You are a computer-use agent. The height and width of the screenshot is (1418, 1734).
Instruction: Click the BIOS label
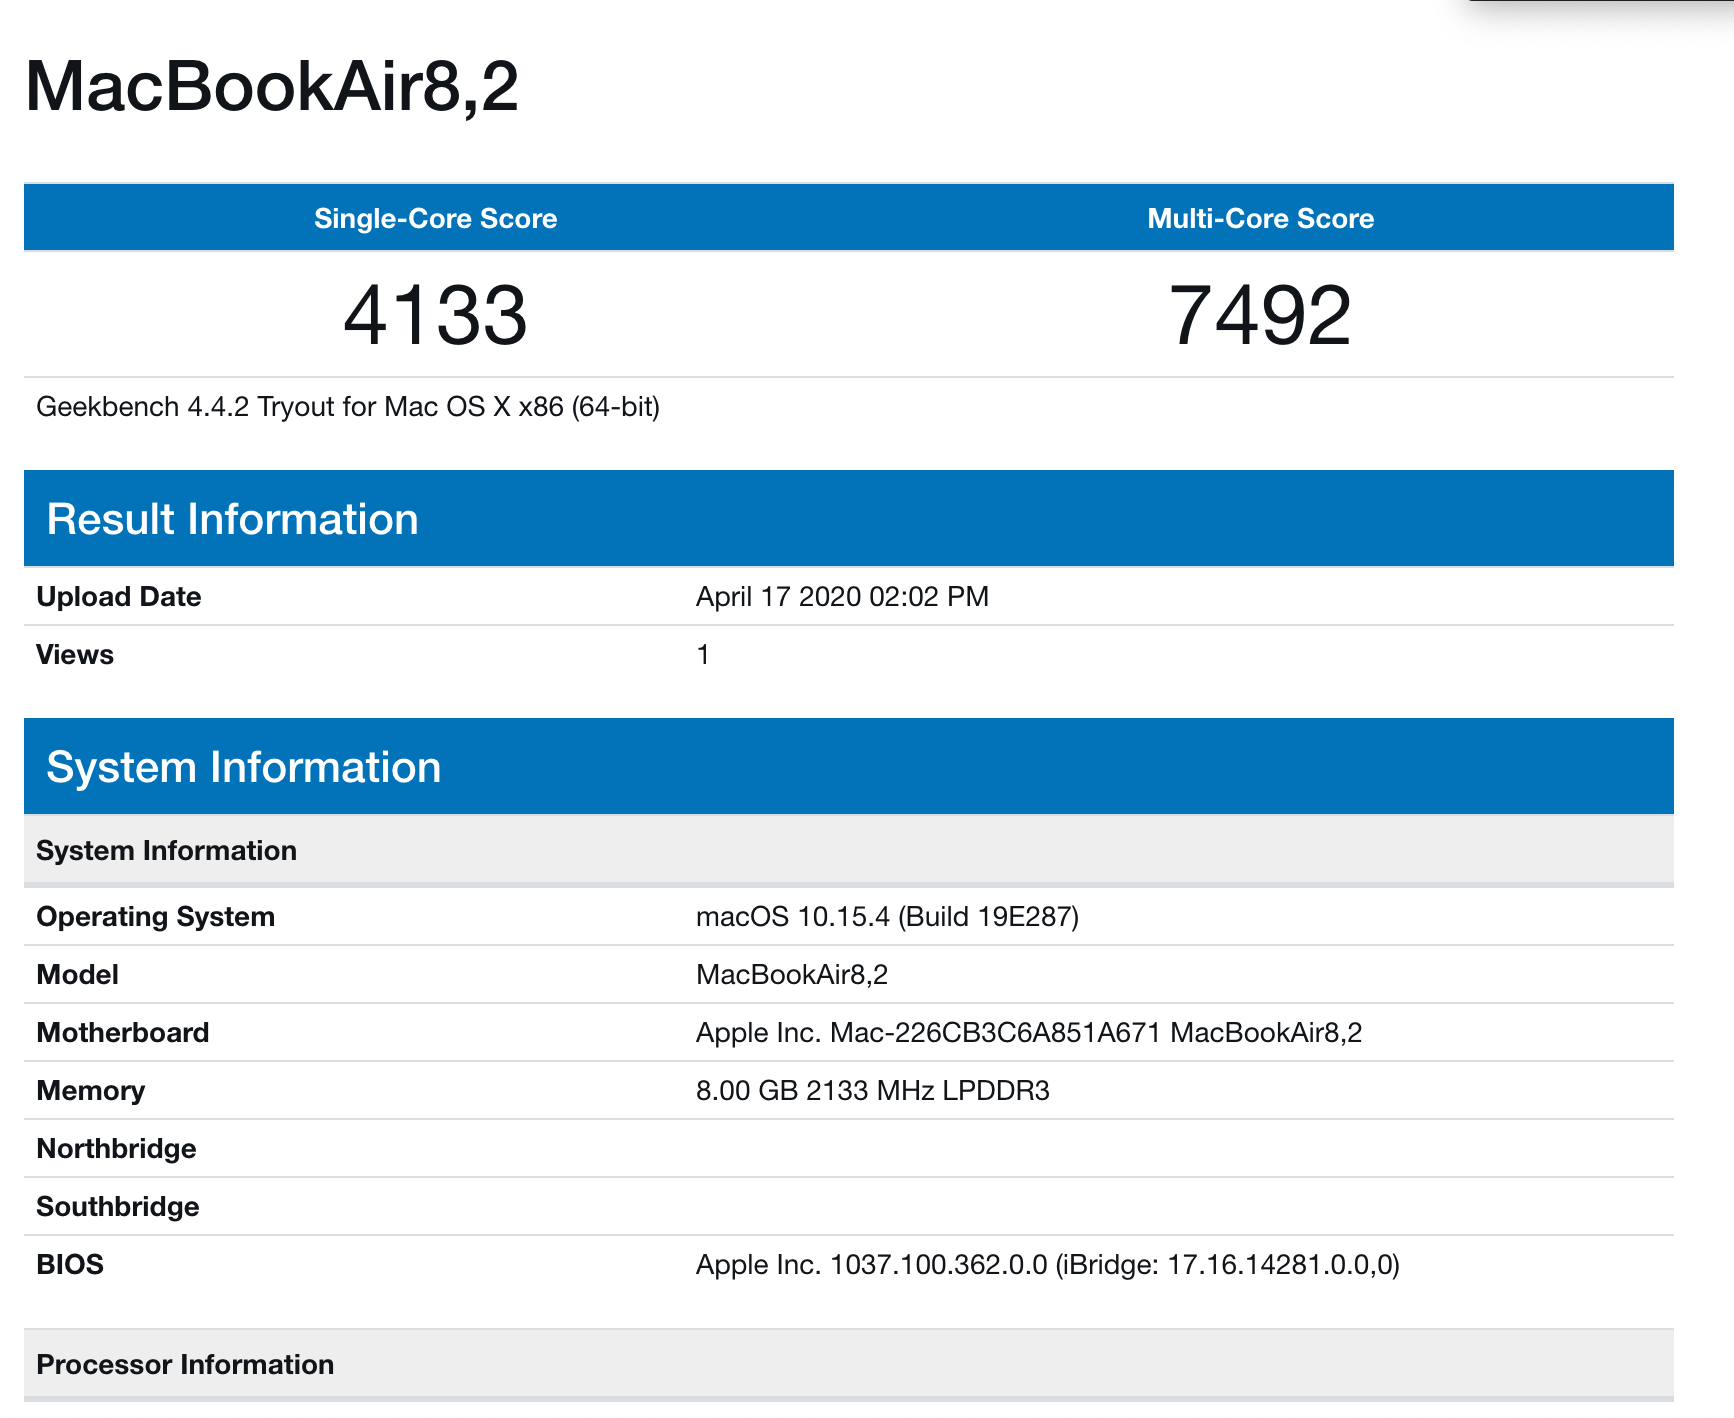click(70, 1265)
